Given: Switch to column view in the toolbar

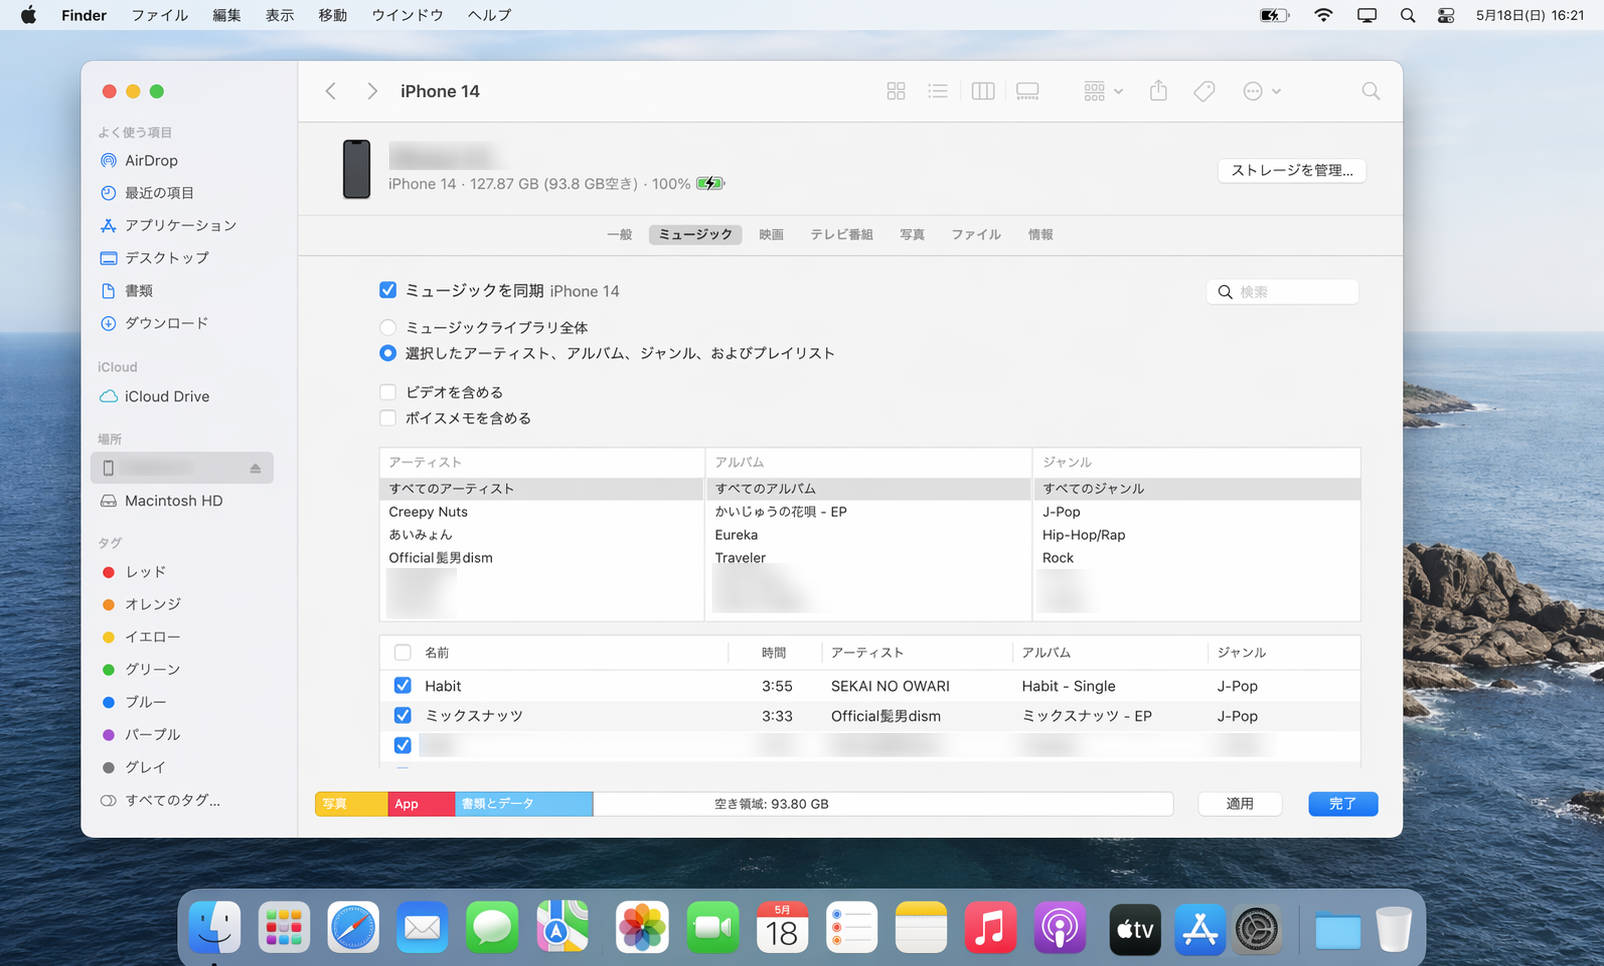Looking at the screenshot, I should (982, 90).
